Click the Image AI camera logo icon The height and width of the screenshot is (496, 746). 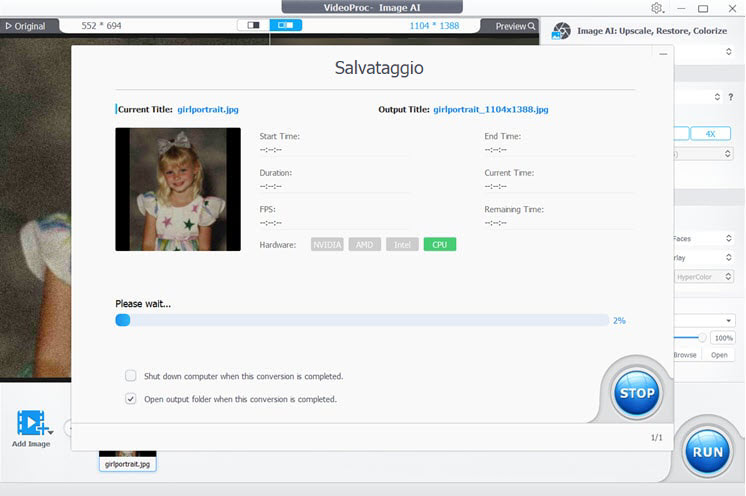pos(561,31)
